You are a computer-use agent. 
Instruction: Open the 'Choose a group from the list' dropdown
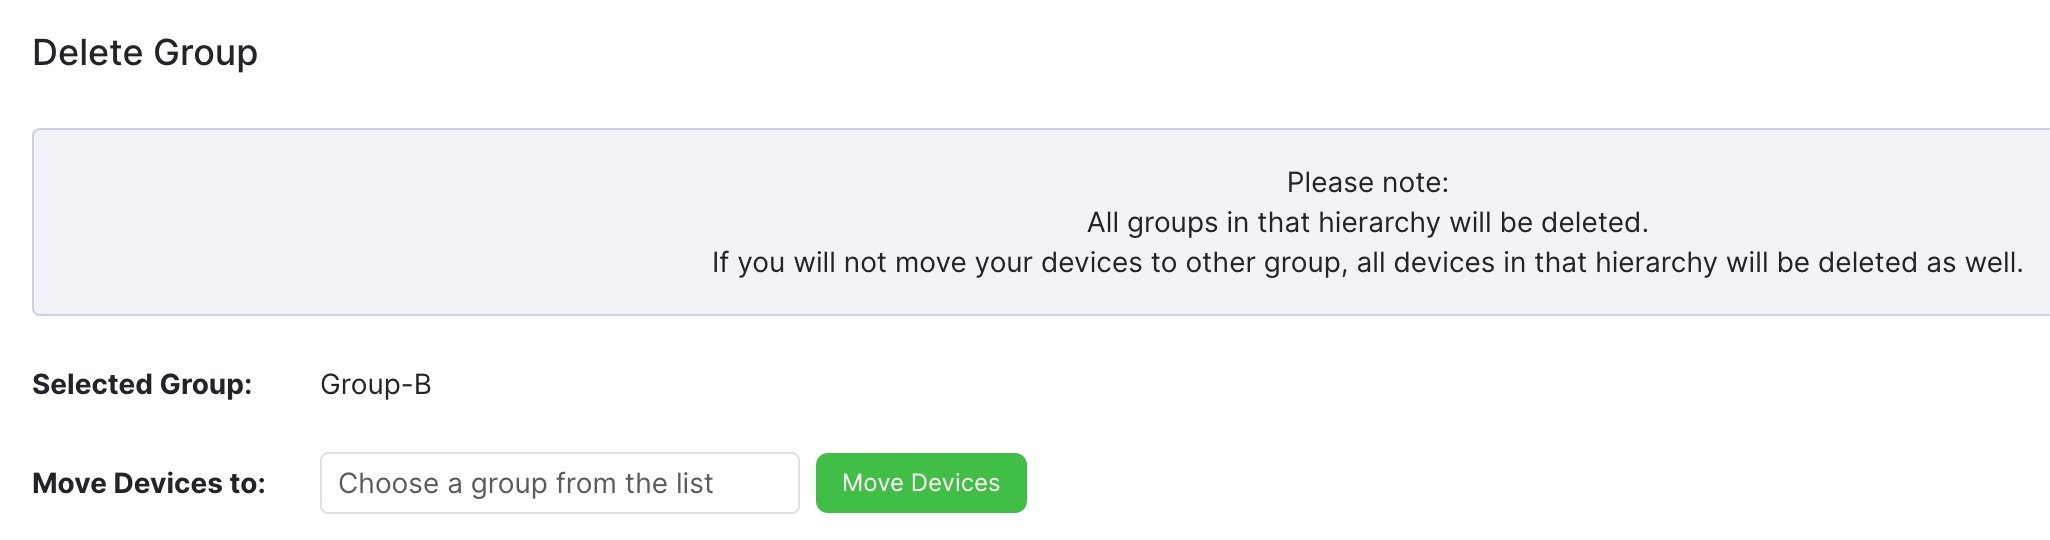coord(559,483)
